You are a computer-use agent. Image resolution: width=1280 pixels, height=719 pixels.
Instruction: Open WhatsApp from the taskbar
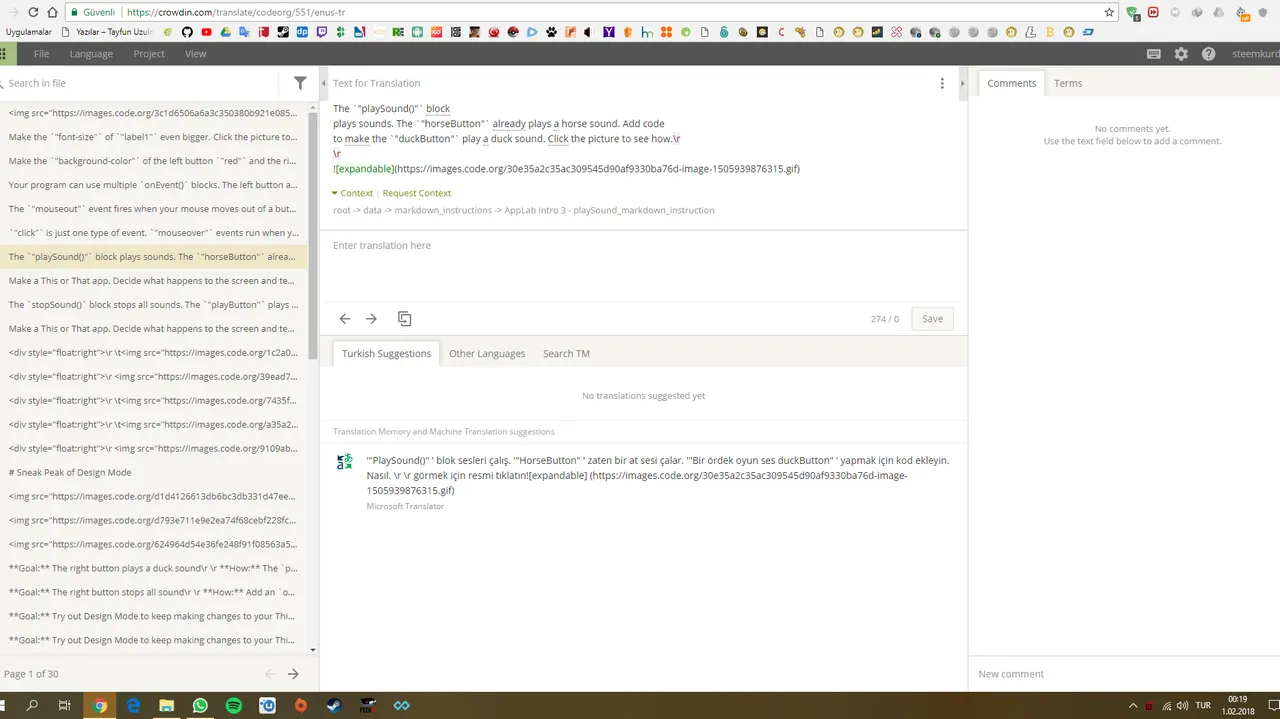[x=200, y=705]
